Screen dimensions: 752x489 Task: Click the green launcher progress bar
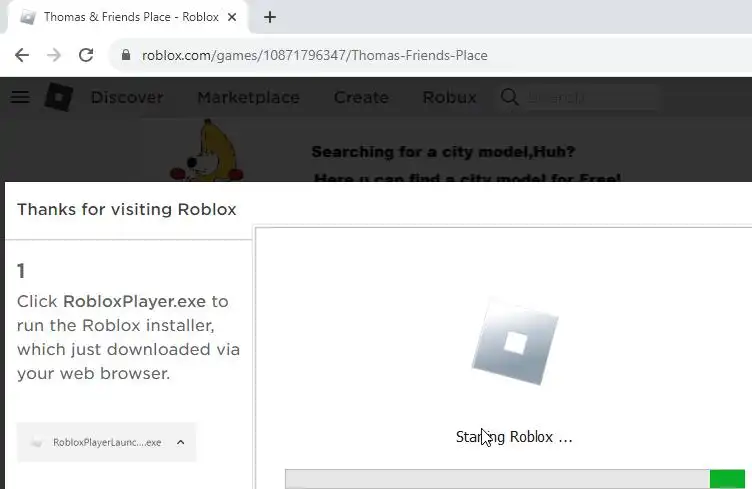pyautogui.click(x=727, y=479)
